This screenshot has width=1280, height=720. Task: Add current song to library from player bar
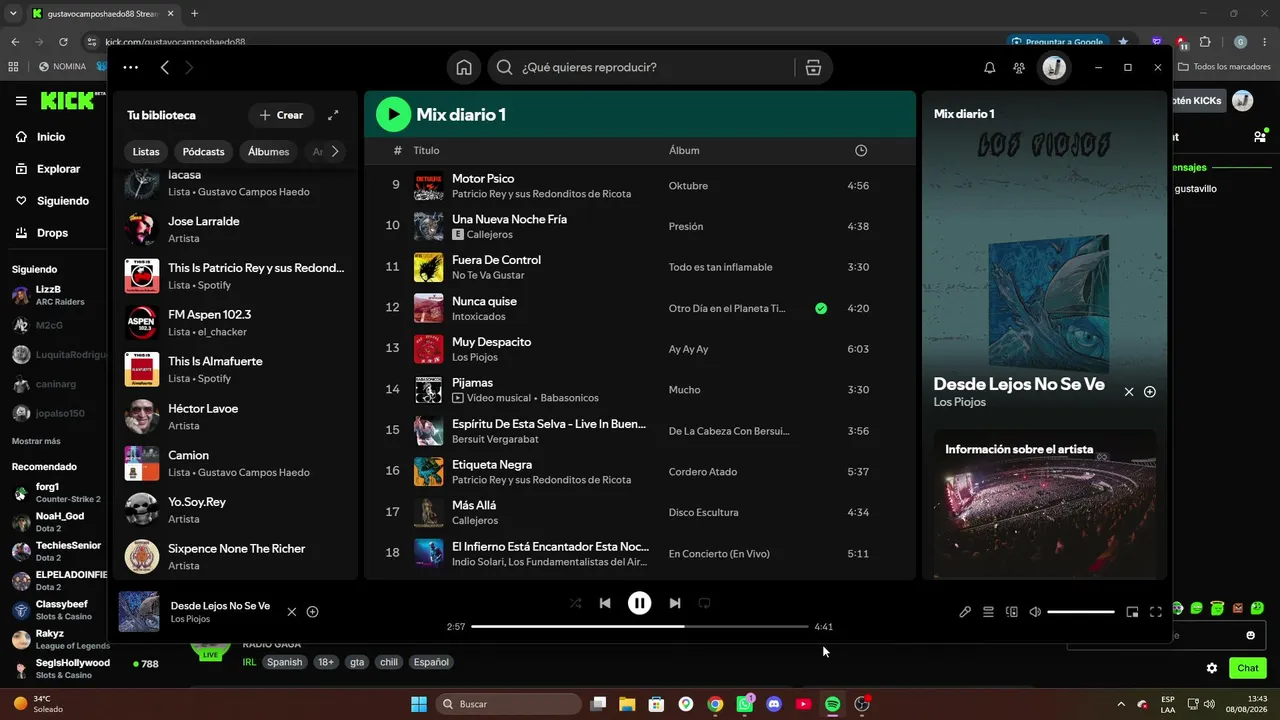click(x=313, y=612)
